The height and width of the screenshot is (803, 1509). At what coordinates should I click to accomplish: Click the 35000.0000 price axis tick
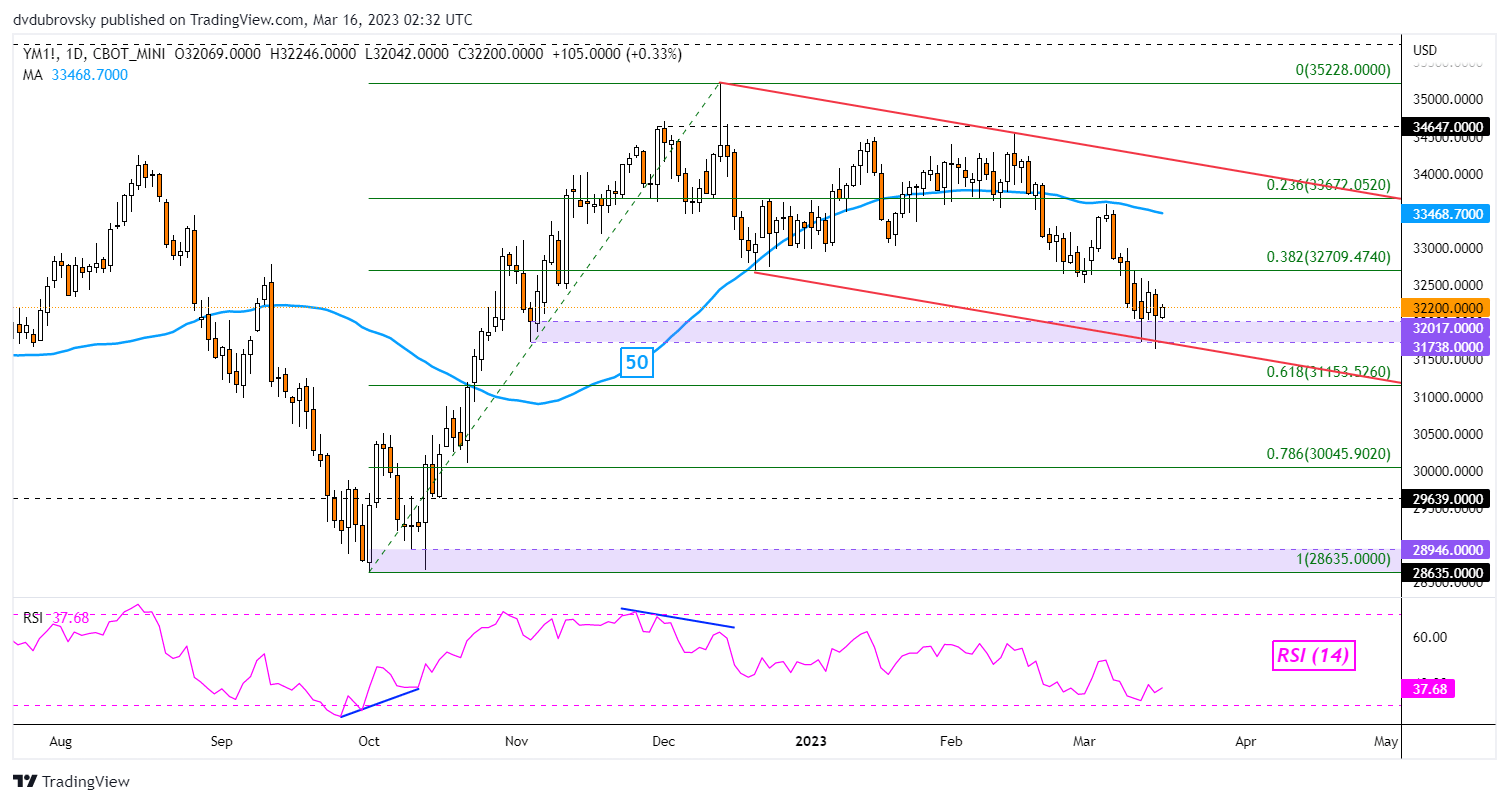pyautogui.click(x=1447, y=100)
